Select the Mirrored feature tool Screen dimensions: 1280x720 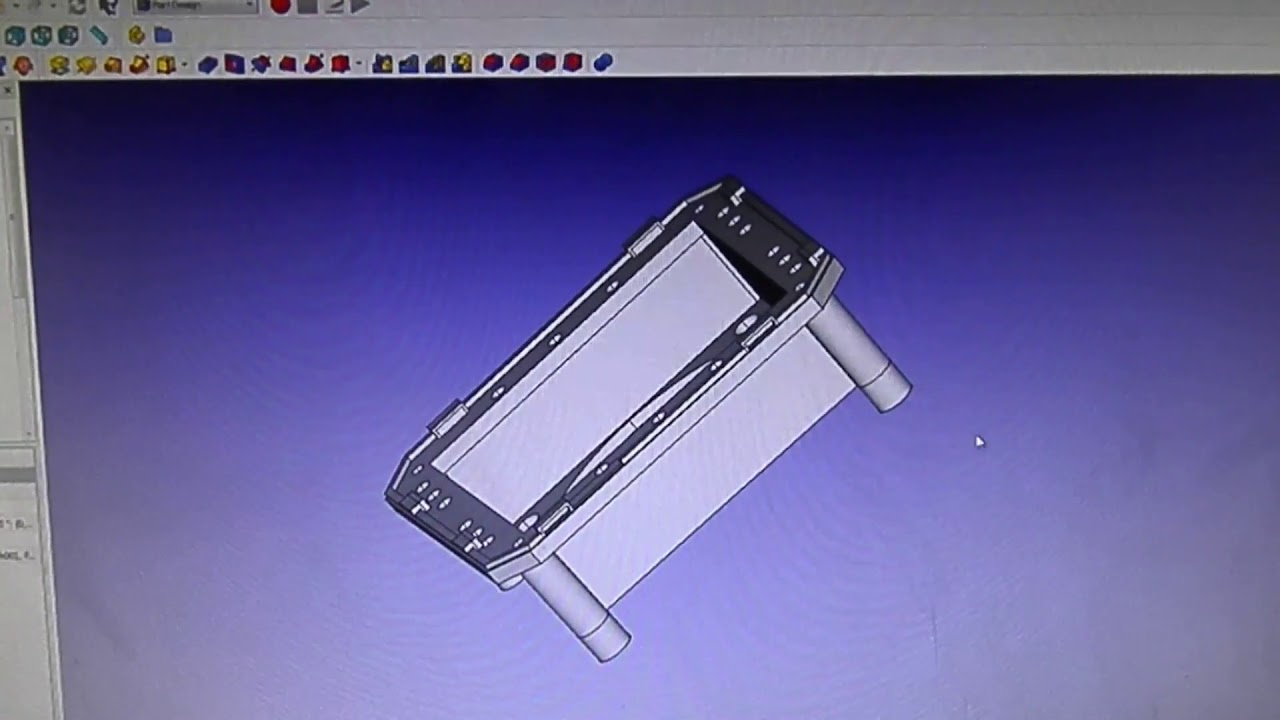pyautogui.click(x=382, y=64)
